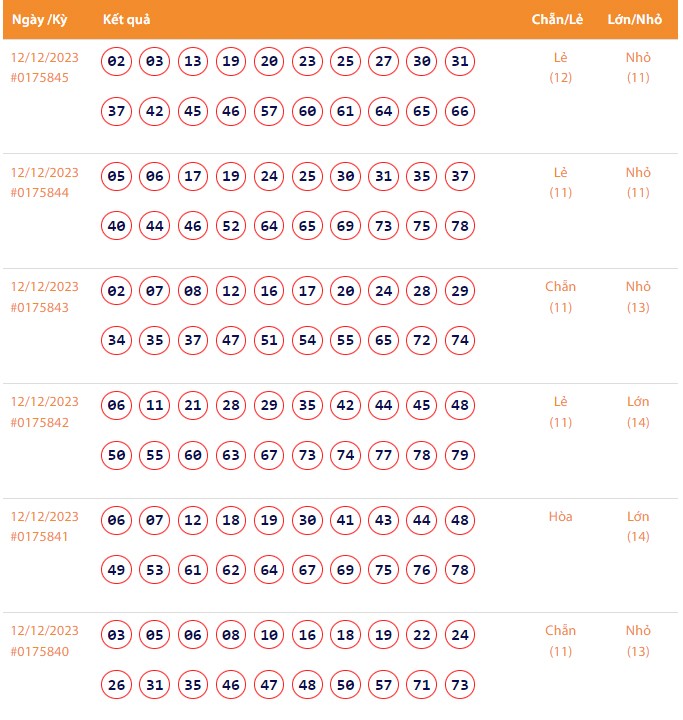683x720 pixels.
Task: Select ball 03 in draw #0175840
Action: tap(117, 635)
